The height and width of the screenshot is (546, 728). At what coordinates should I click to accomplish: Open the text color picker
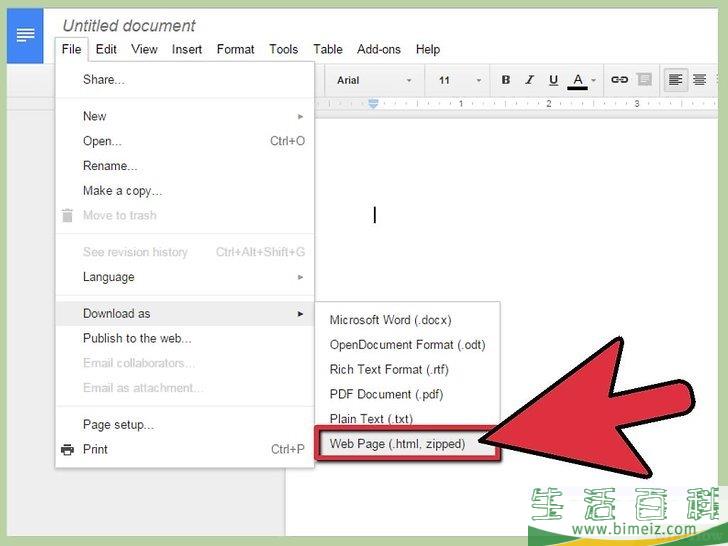click(578, 80)
